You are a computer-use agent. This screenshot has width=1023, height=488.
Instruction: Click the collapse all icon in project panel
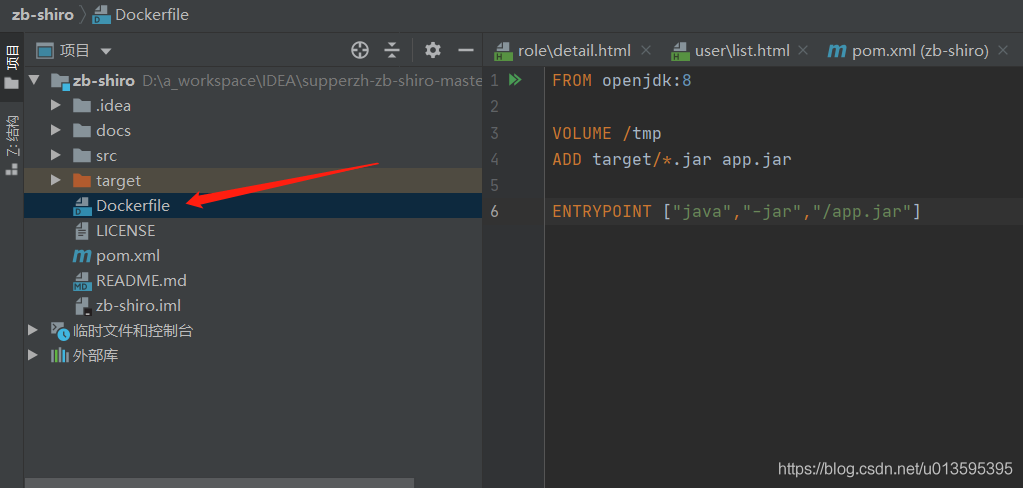[392, 50]
